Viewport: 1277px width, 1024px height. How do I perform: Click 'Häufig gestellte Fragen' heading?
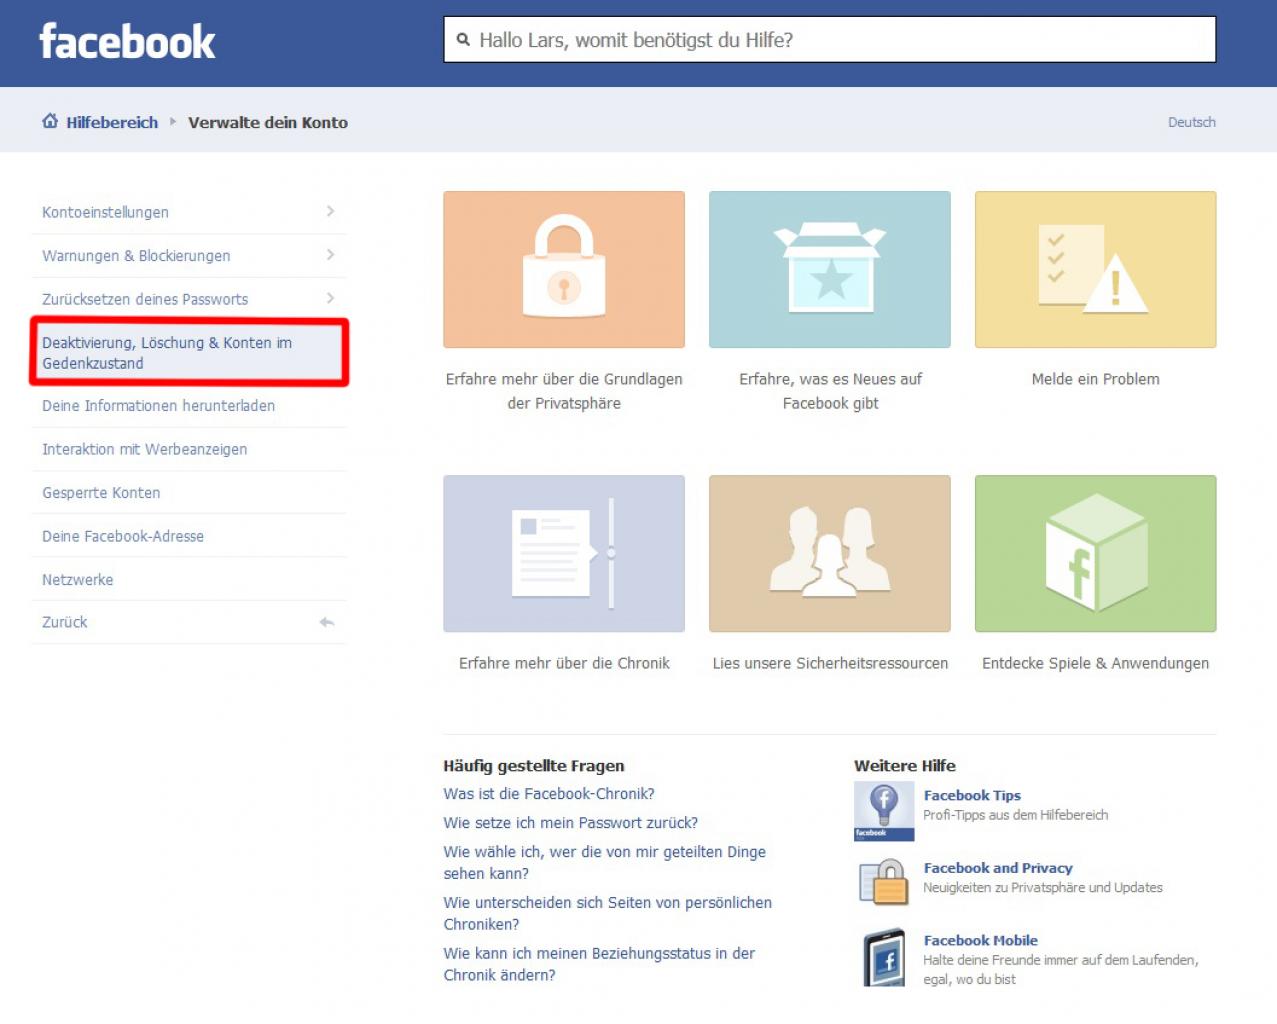point(534,766)
